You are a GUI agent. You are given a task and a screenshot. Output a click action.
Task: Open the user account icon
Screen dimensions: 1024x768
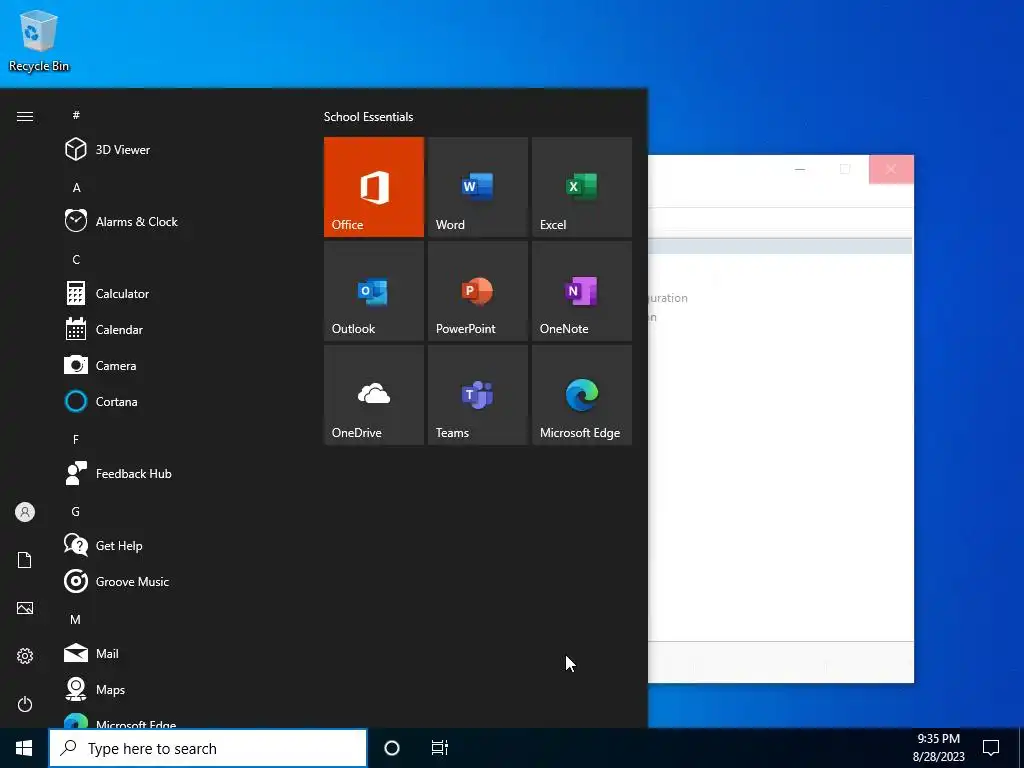click(25, 512)
